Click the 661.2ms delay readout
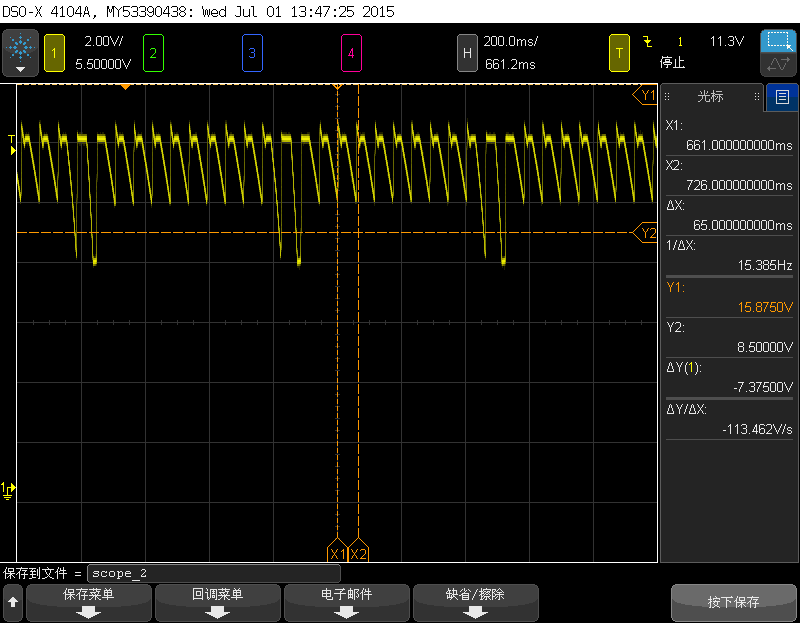800x623 pixels. pos(510,64)
